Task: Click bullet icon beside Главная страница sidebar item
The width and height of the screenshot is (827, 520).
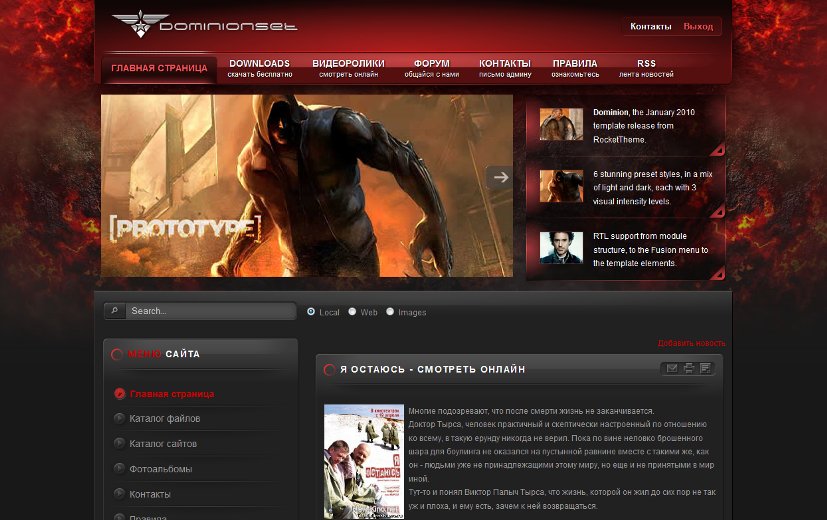Action: 120,393
